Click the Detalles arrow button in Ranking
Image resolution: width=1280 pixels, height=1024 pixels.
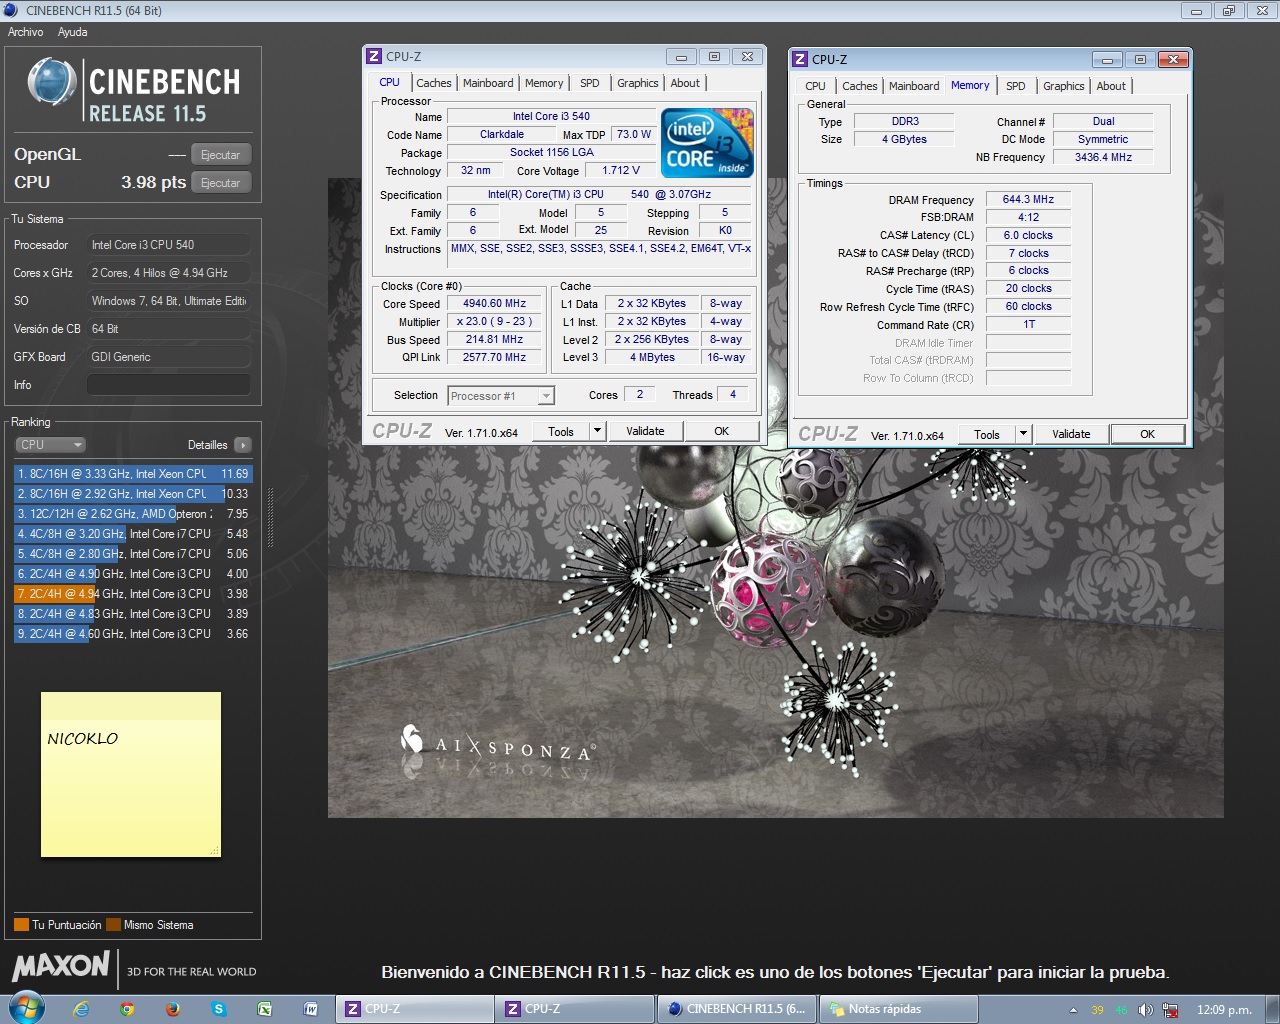coord(243,445)
